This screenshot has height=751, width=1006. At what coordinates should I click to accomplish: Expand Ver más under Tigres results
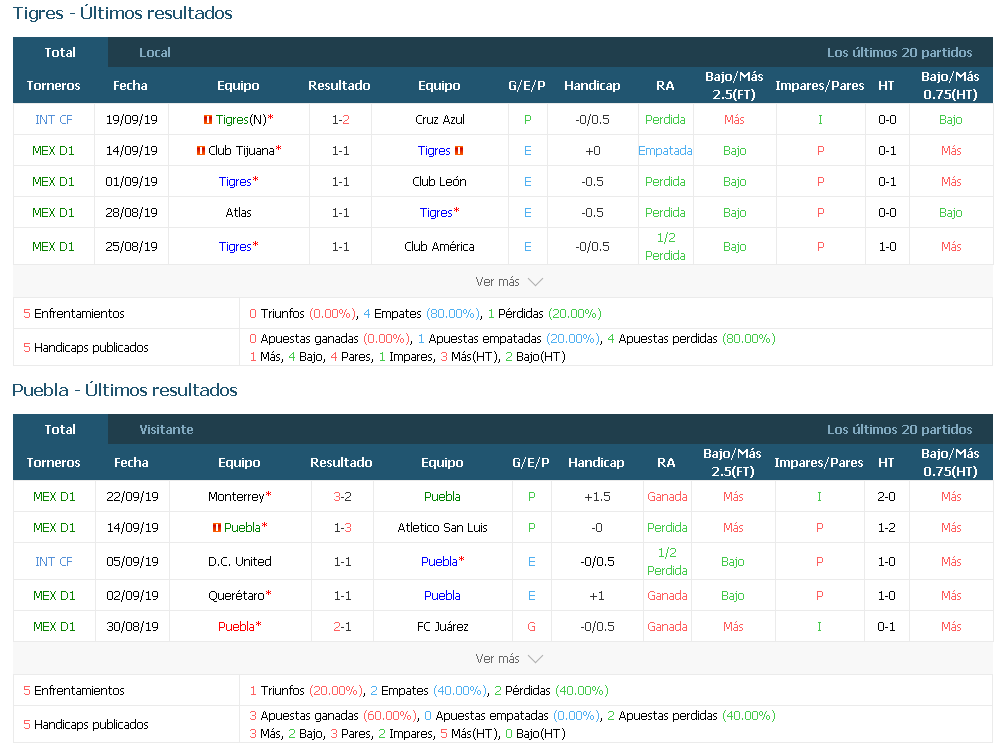click(x=509, y=282)
